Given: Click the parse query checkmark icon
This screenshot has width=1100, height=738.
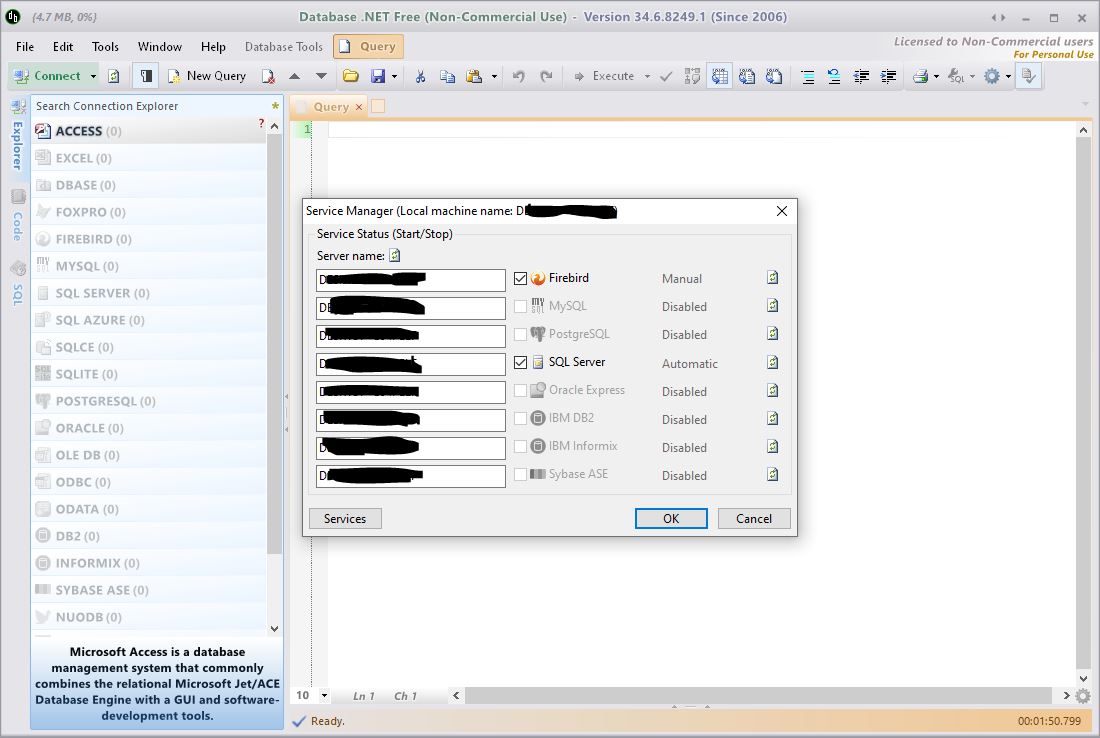Looking at the screenshot, I should coord(666,76).
